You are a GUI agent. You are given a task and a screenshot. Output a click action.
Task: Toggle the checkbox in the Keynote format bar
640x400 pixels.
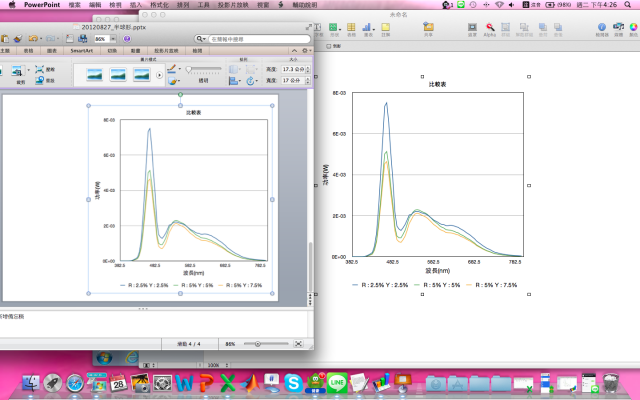point(329,46)
